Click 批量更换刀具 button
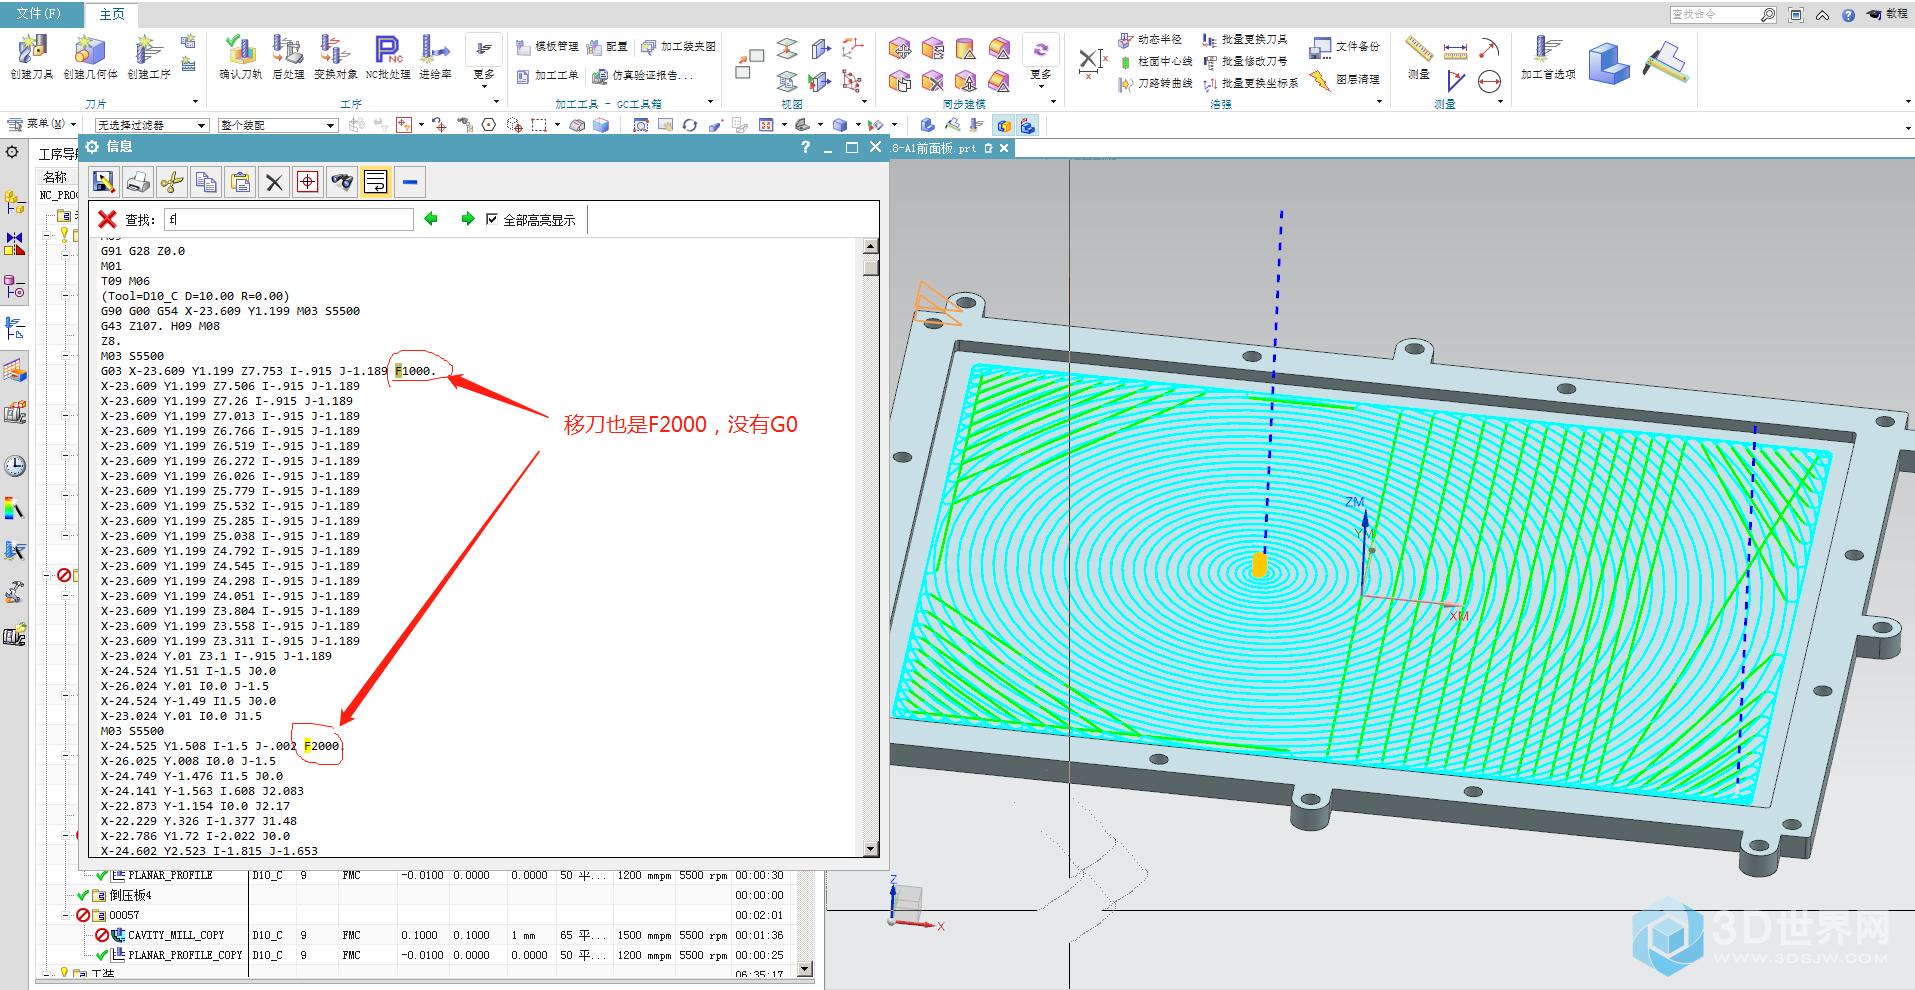 click(1245, 39)
